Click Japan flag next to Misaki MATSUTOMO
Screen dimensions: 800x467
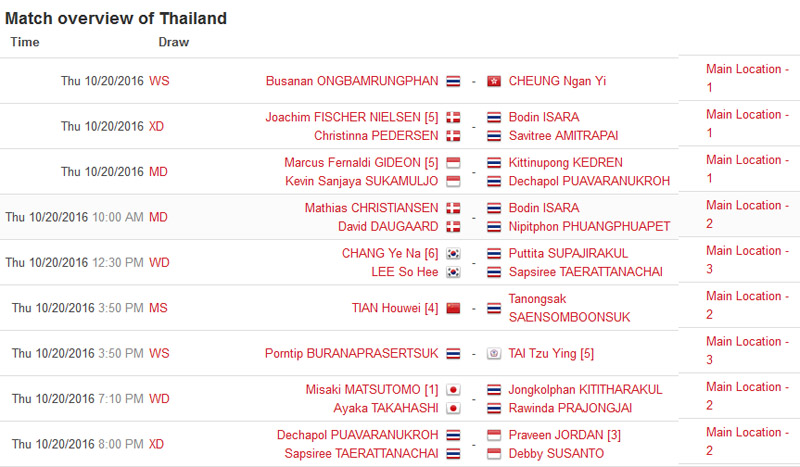(453, 390)
